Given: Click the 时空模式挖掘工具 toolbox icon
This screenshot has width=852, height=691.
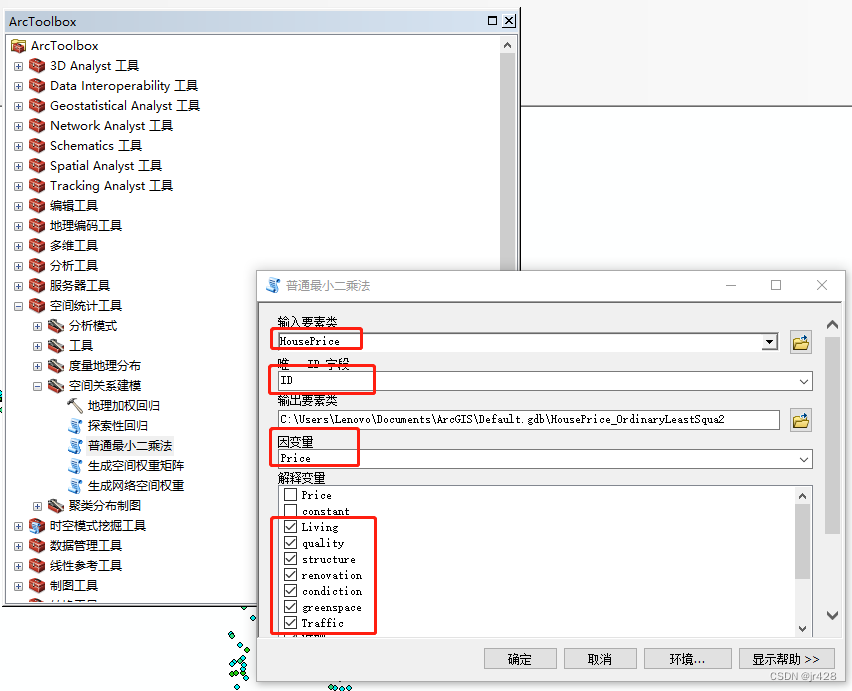Looking at the screenshot, I should 37,526.
